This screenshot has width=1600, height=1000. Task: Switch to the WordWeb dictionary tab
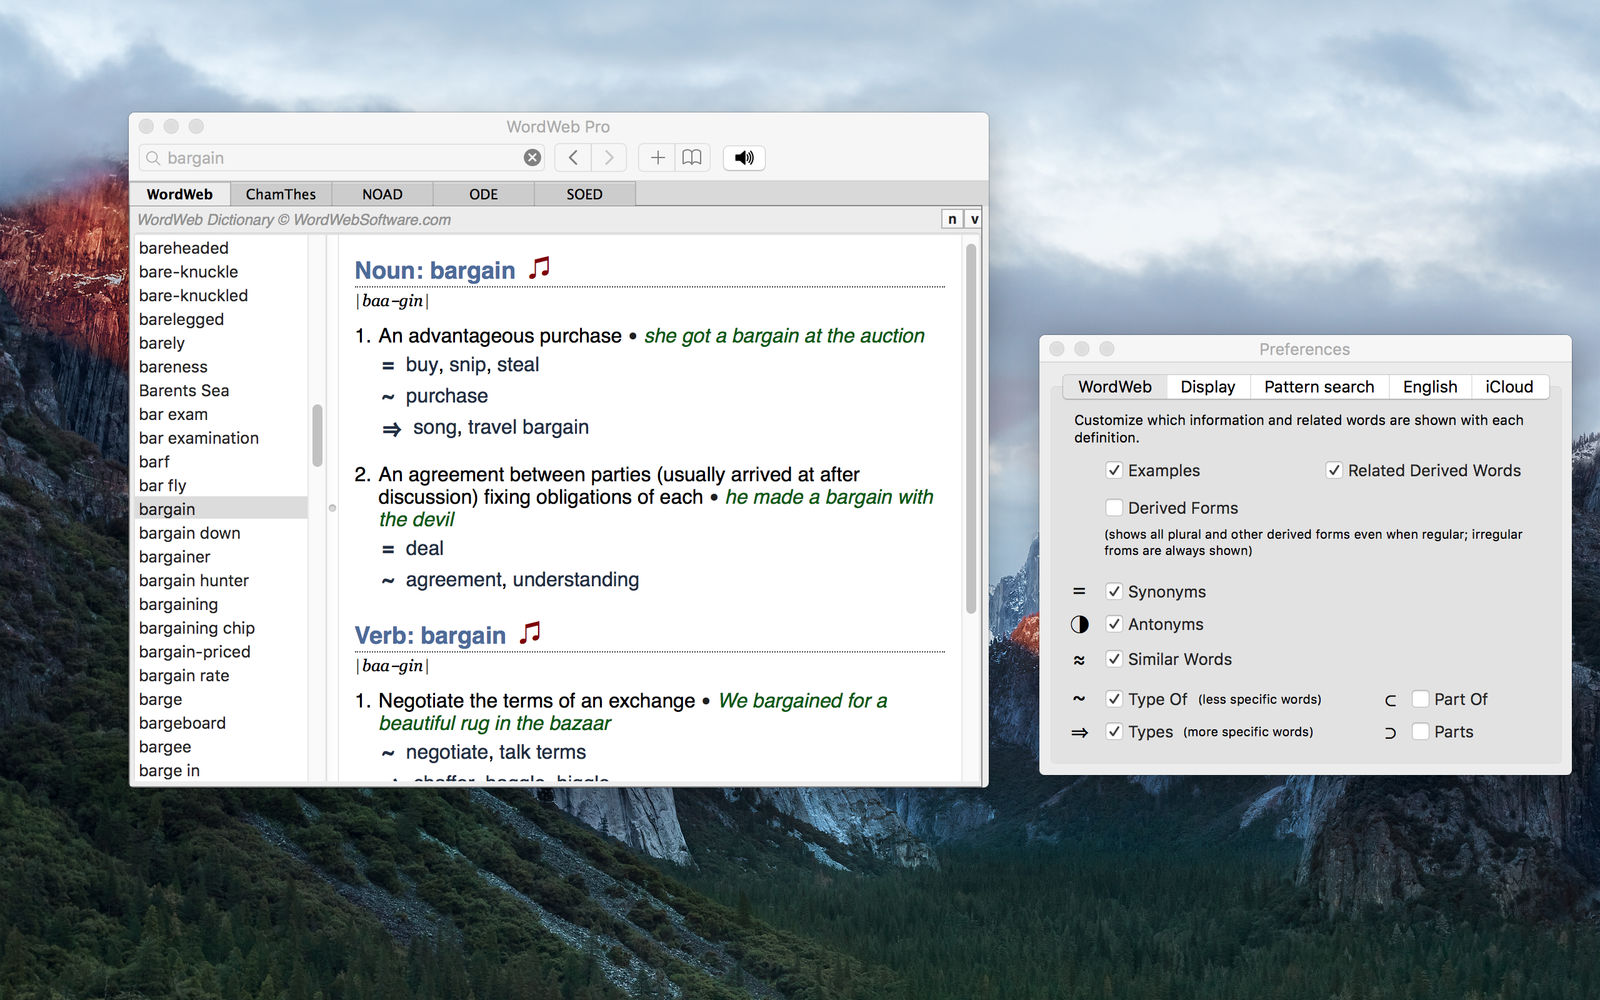click(x=180, y=194)
